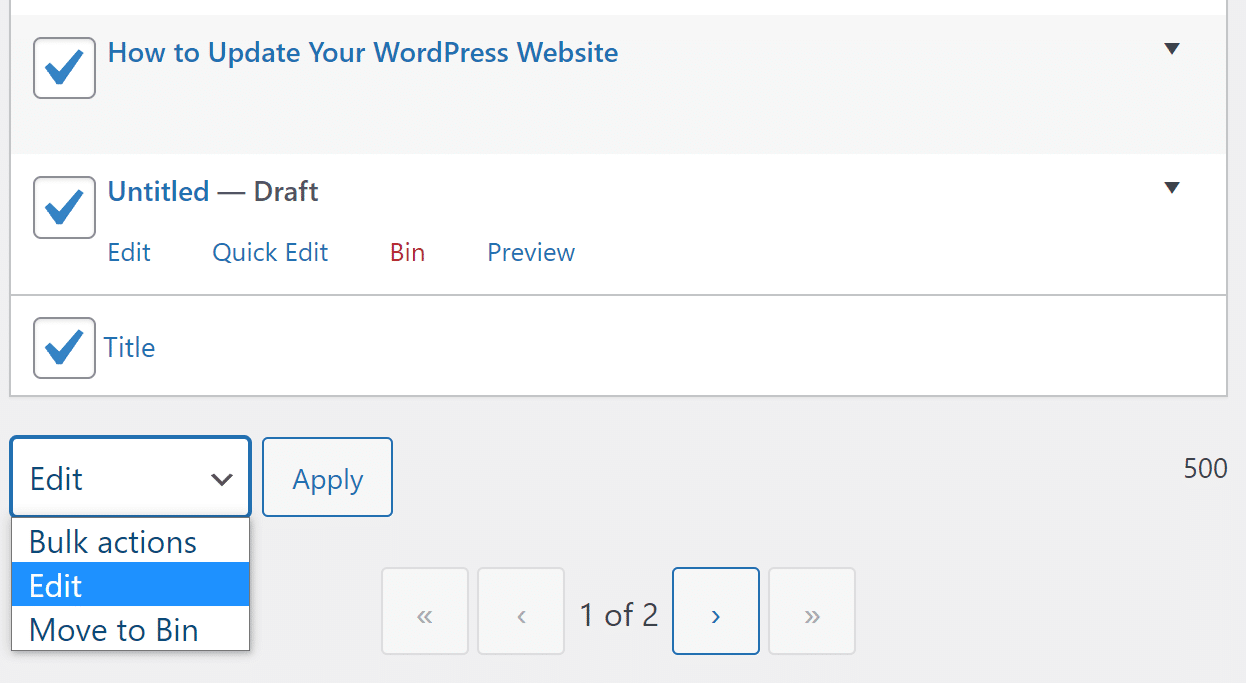Go to next page of posts
Image resolution: width=1246 pixels, height=683 pixels.
[x=715, y=611]
